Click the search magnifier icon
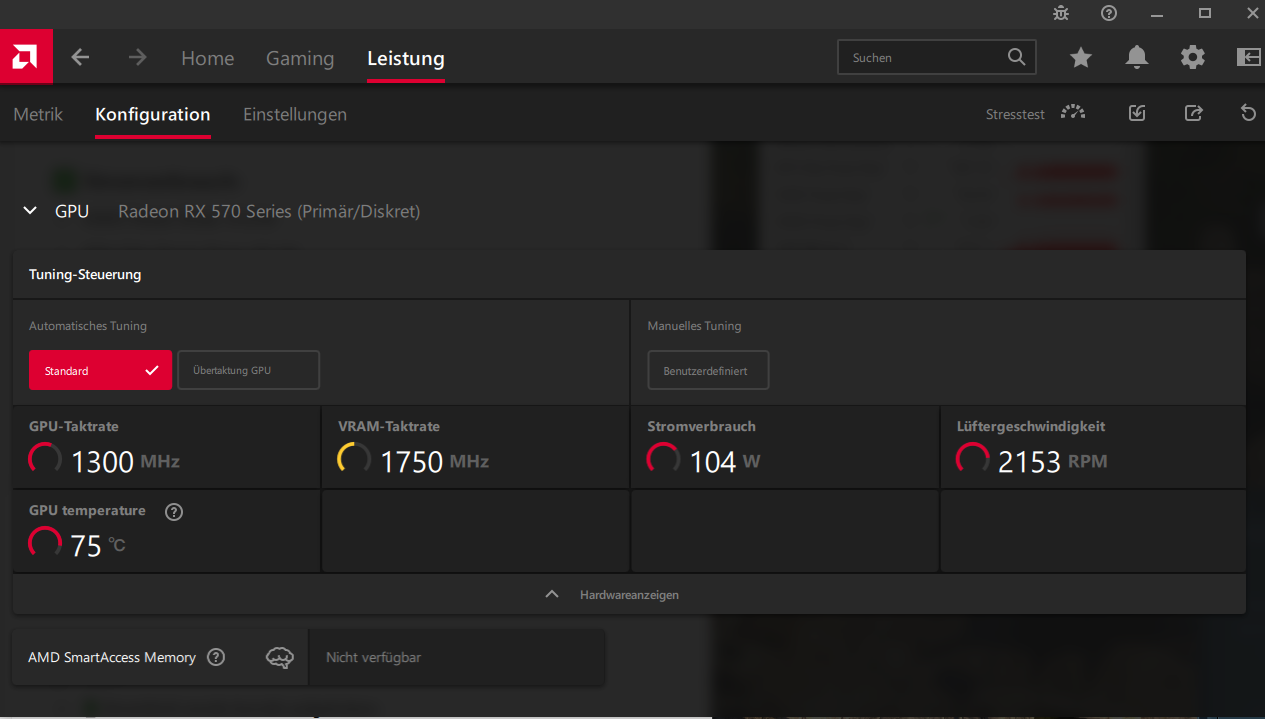The height and width of the screenshot is (719, 1265). [x=1017, y=57]
